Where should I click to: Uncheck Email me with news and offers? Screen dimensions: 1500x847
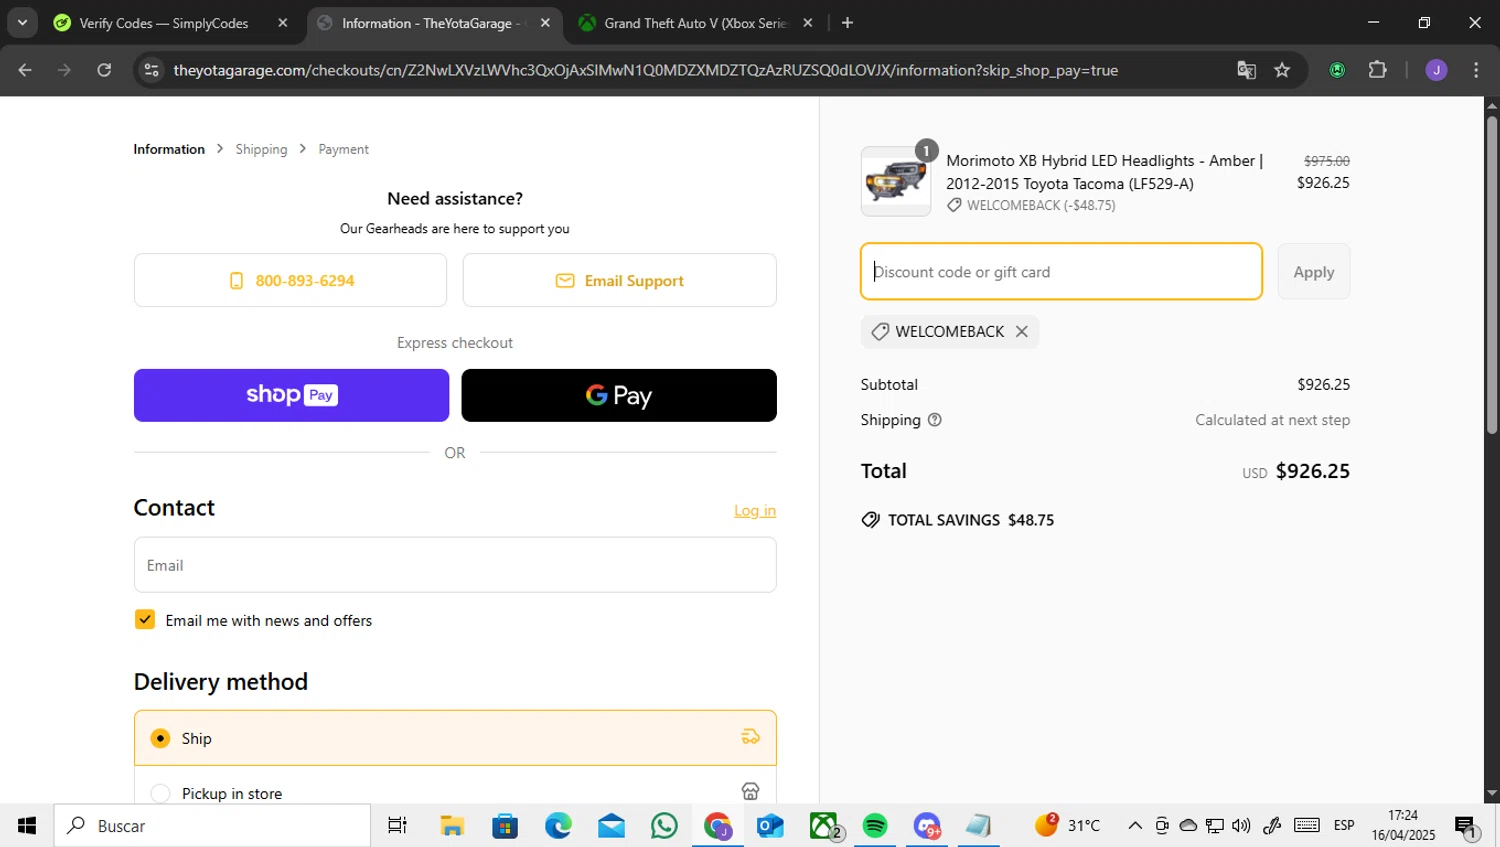click(145, 620)
